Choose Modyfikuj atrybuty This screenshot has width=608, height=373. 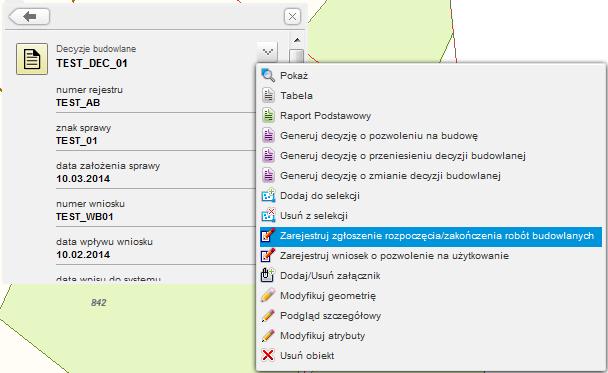tap(322, 336)
